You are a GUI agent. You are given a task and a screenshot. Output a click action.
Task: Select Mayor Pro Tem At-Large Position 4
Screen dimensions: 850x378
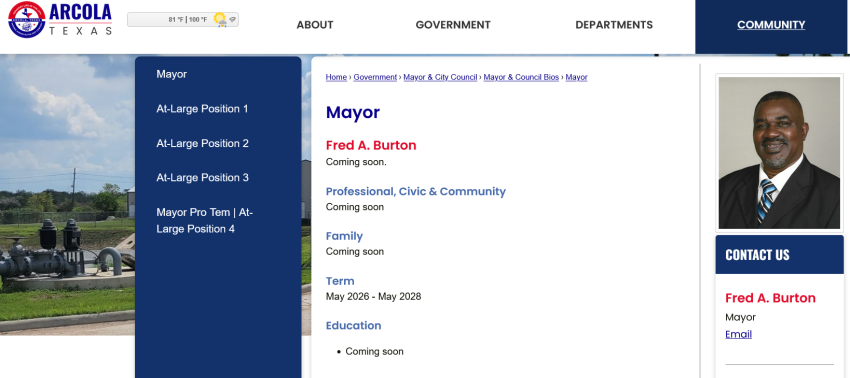click(x=204, y=221)
